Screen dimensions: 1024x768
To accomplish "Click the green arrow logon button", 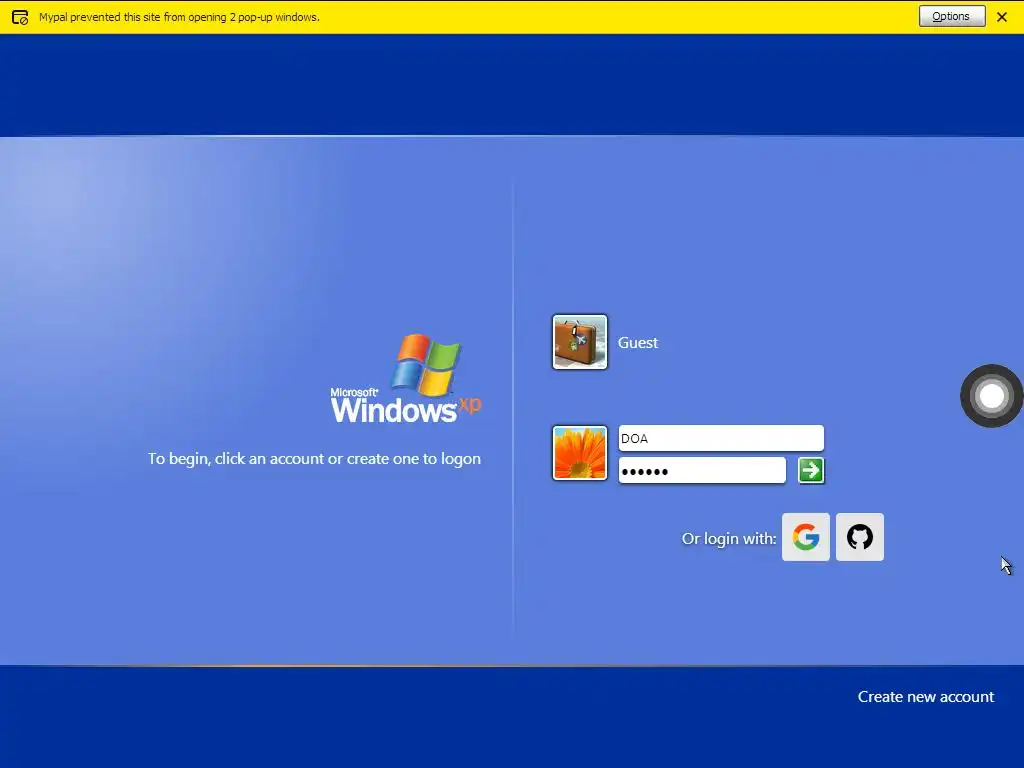I will pos(811,471).
